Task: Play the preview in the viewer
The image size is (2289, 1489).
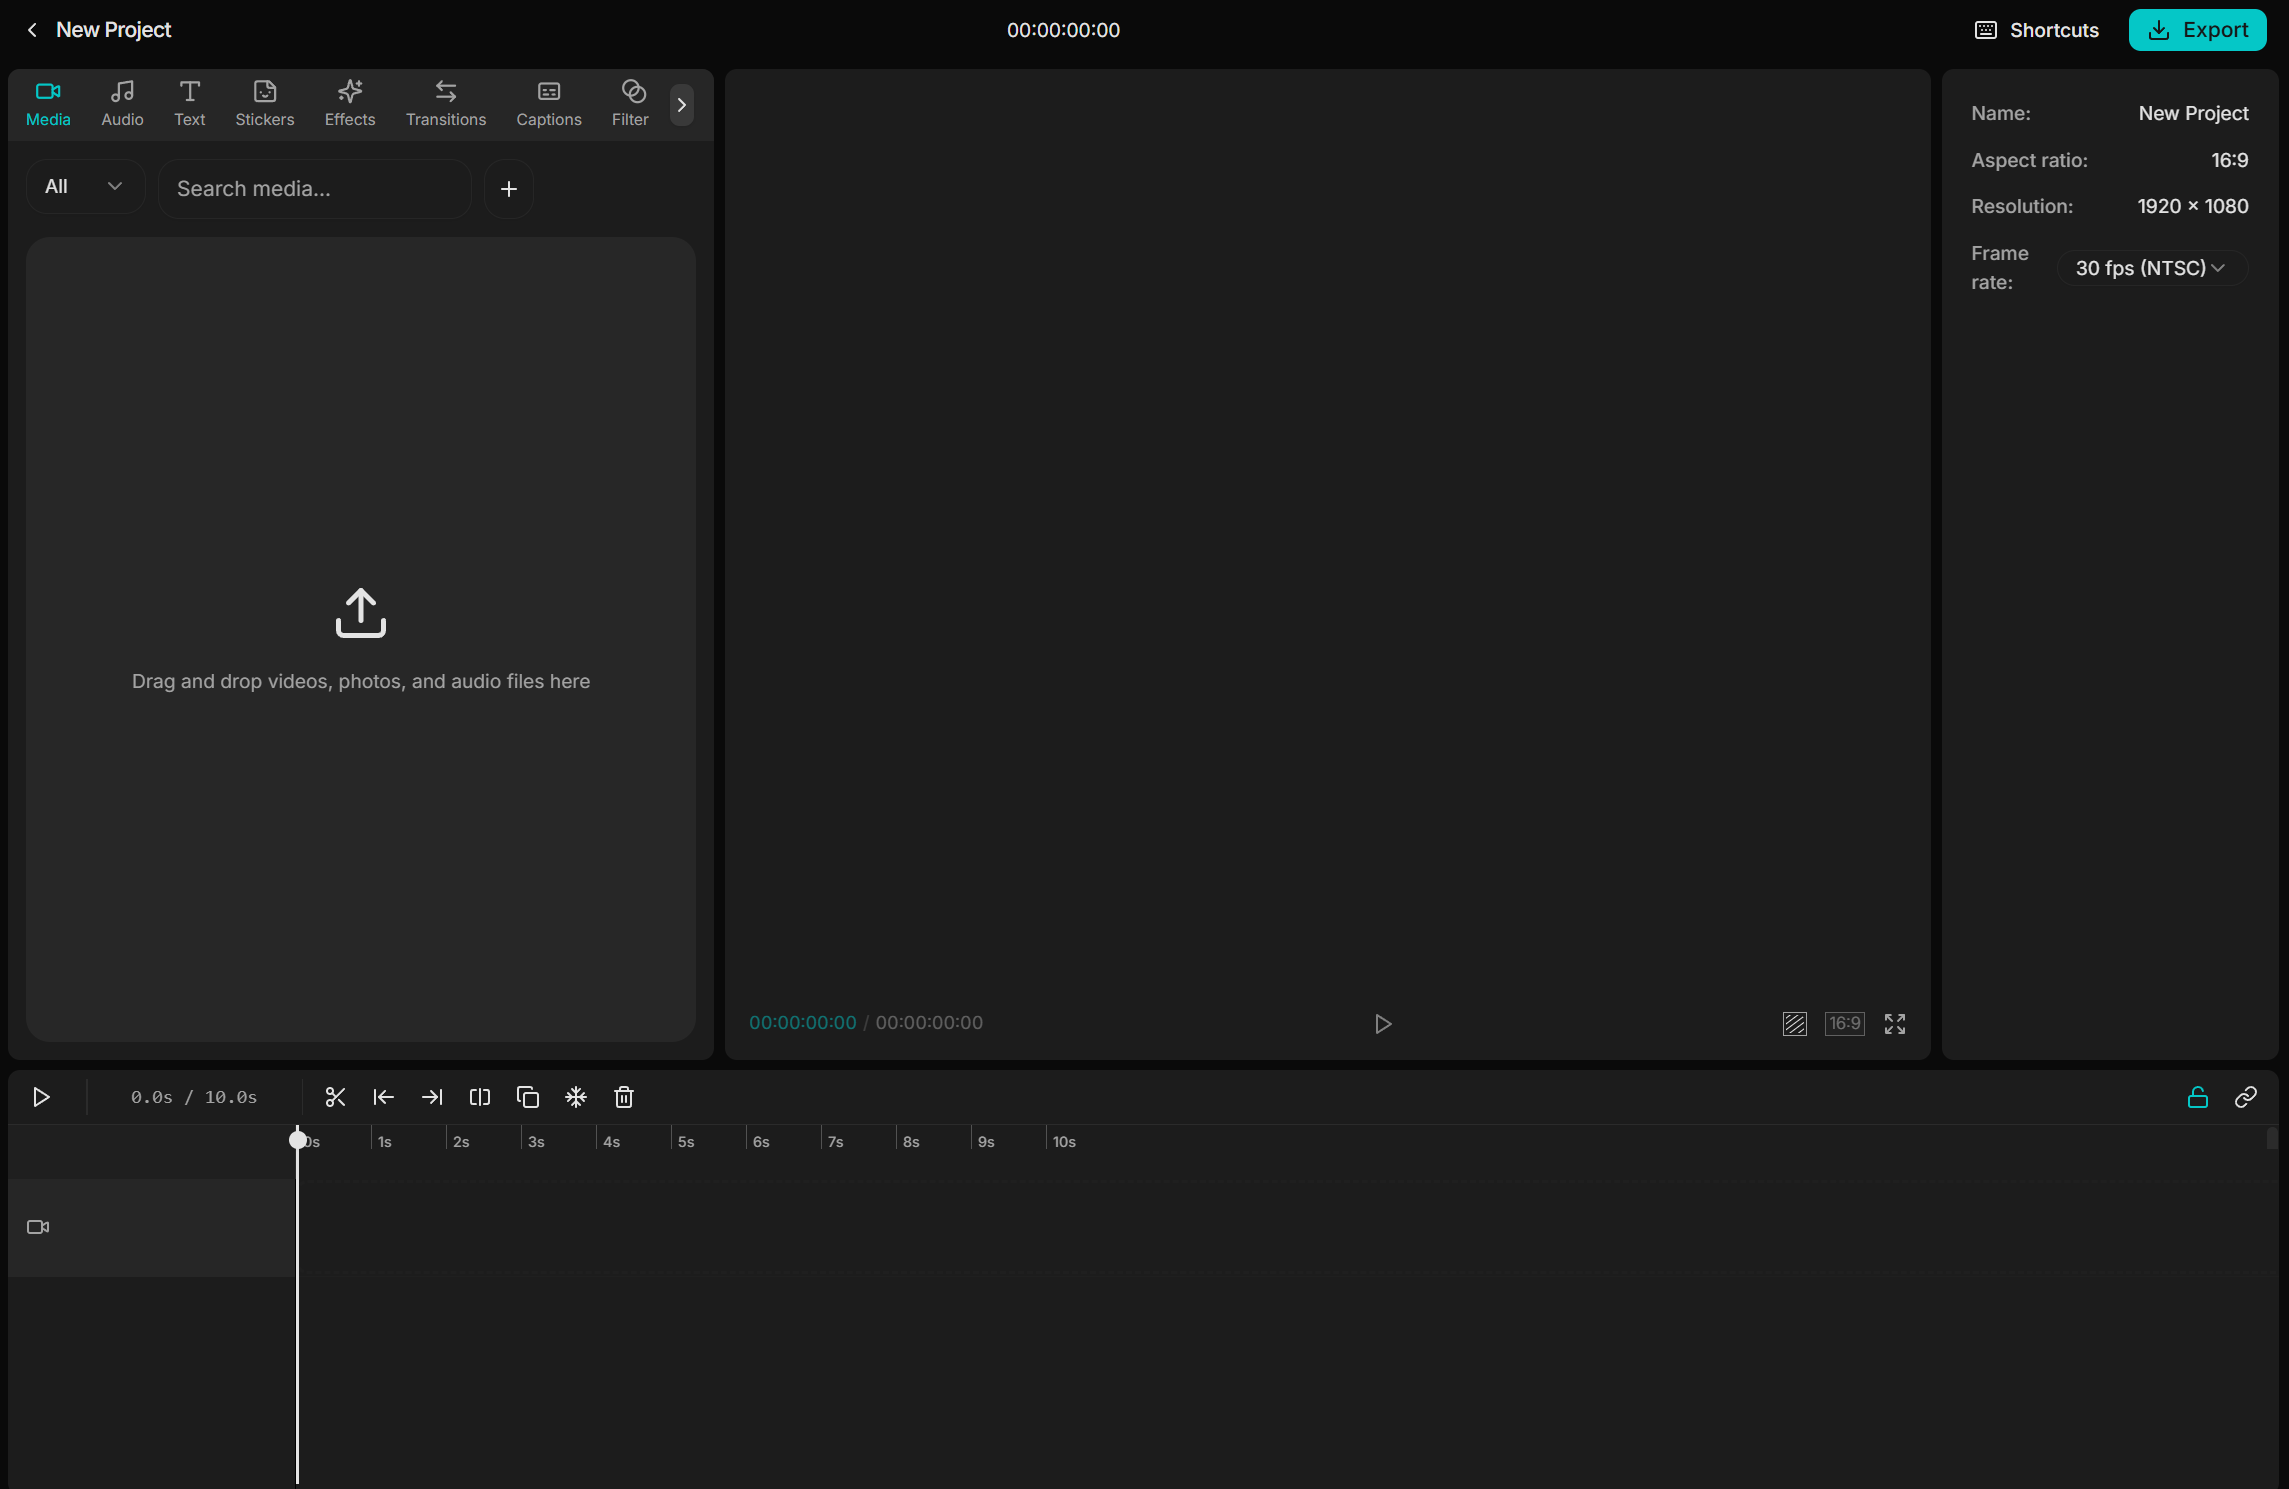Action: (1383, 1023)
